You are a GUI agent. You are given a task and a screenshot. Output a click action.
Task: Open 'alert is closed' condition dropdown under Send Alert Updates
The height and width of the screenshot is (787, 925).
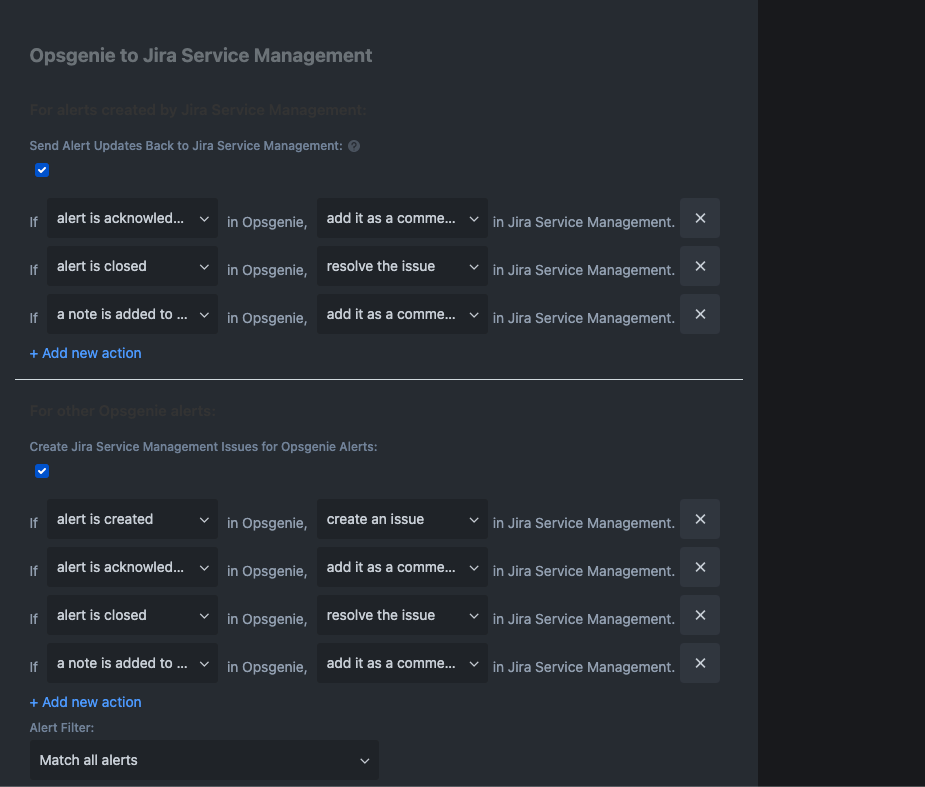[x=133, y=266]
